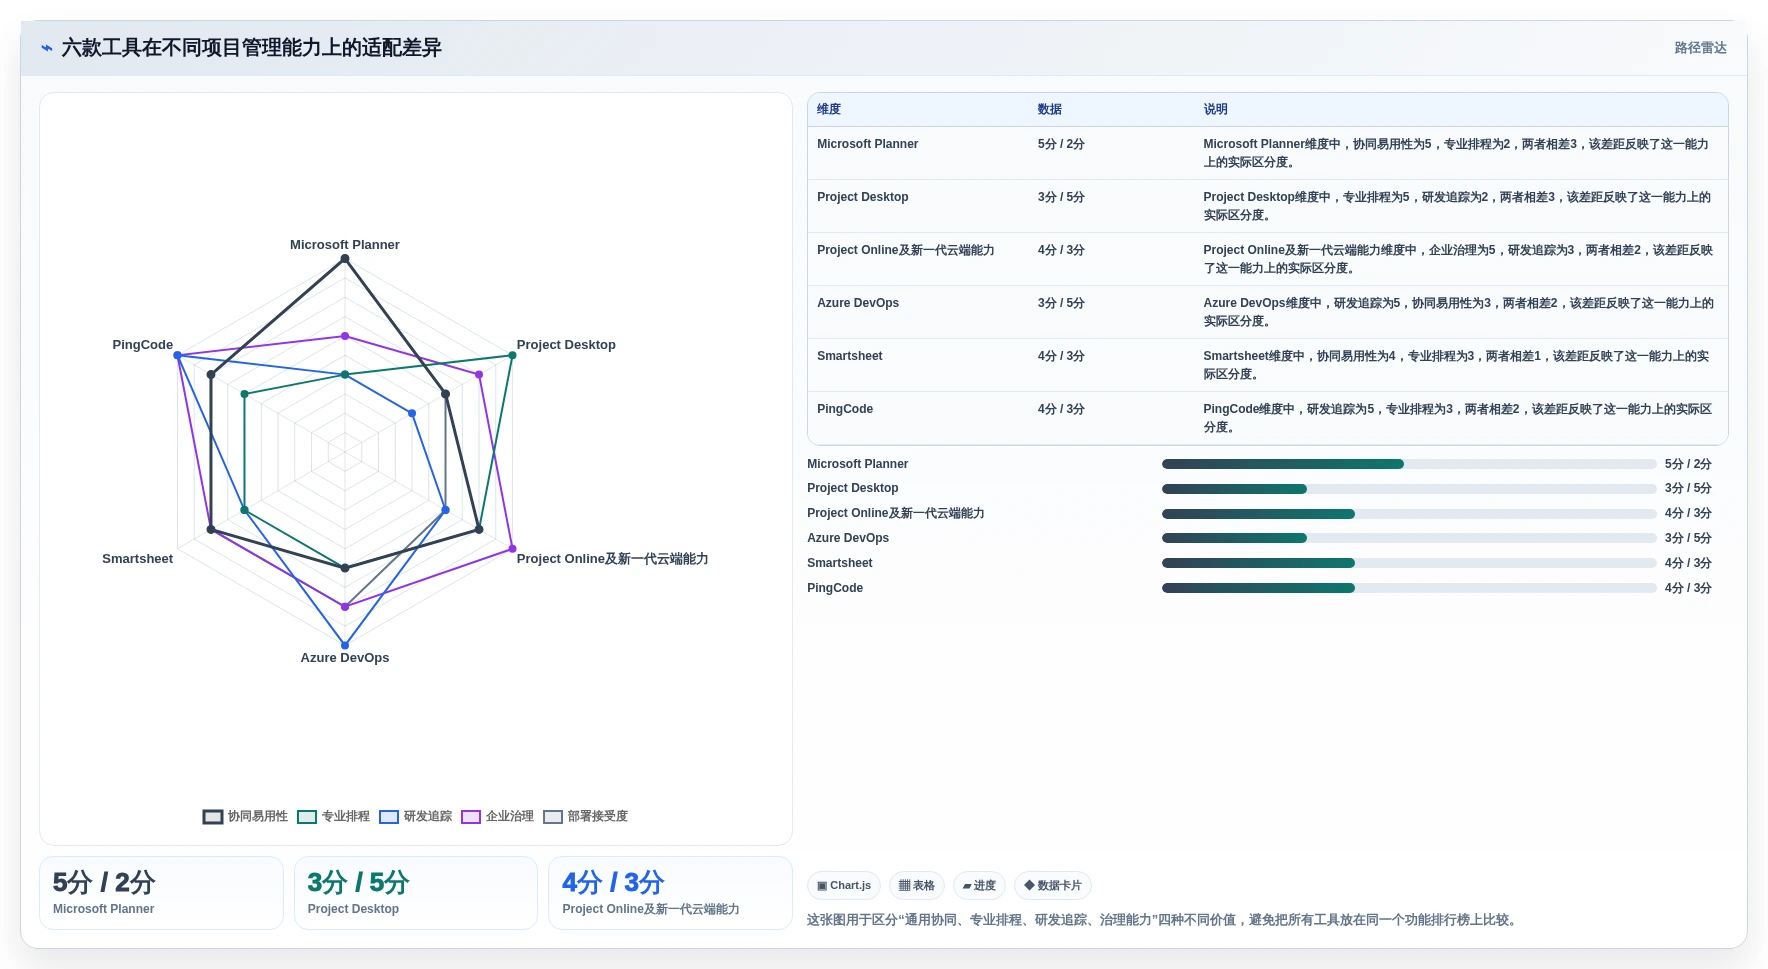Toggle the 研发追踪 legend series
Viewport: 1768px width, 969px height.
(x=415, y=816)
